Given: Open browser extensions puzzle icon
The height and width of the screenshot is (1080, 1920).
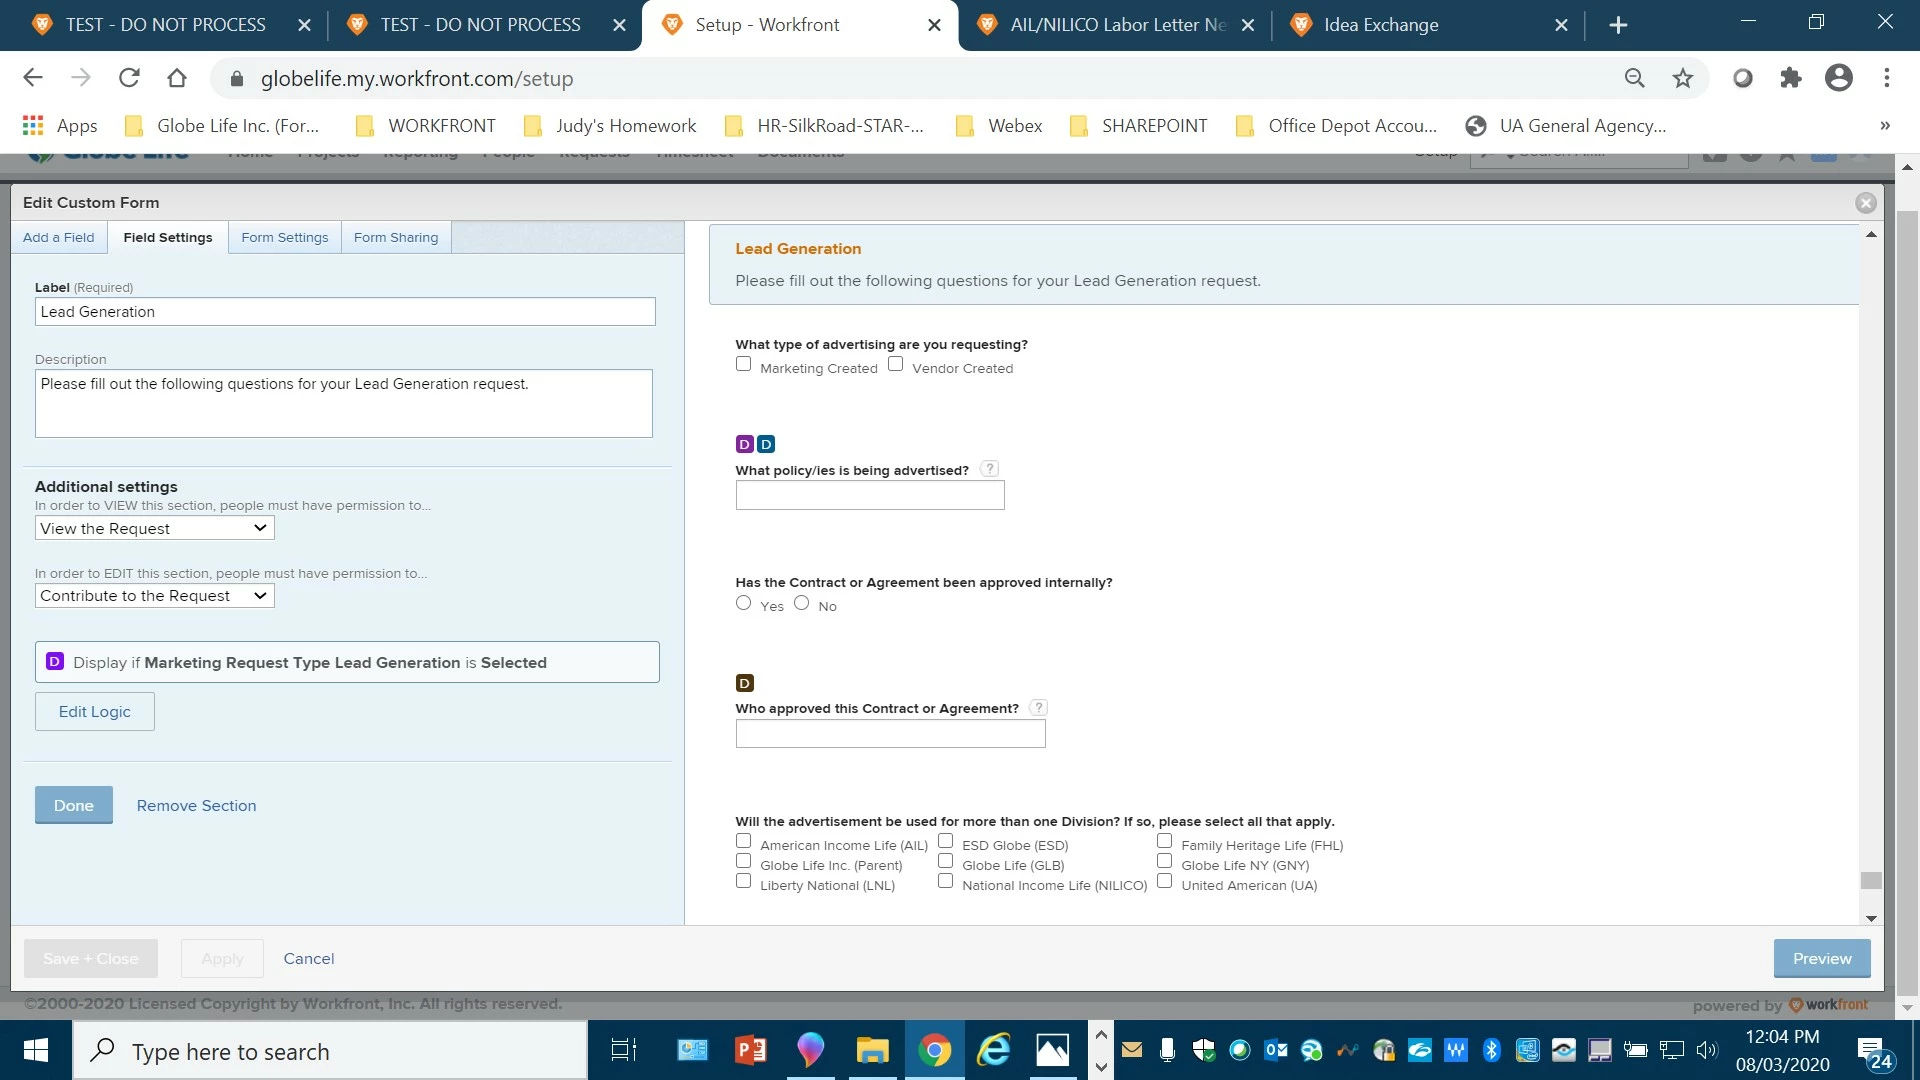Looking at the screenshot, I should coord(1790,78).
